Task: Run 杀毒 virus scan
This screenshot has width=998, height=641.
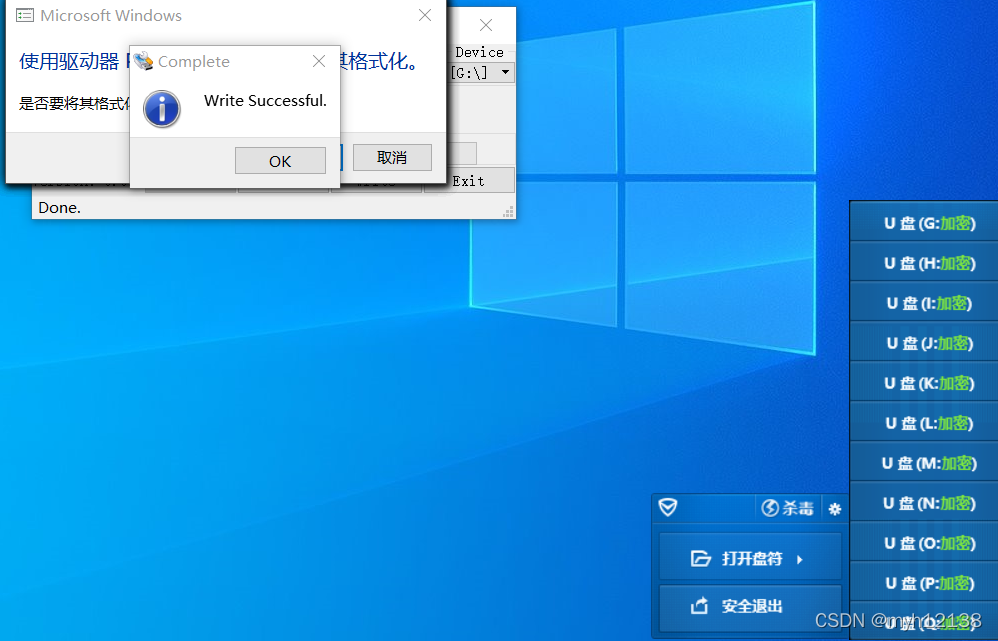Action: (787, 508)
